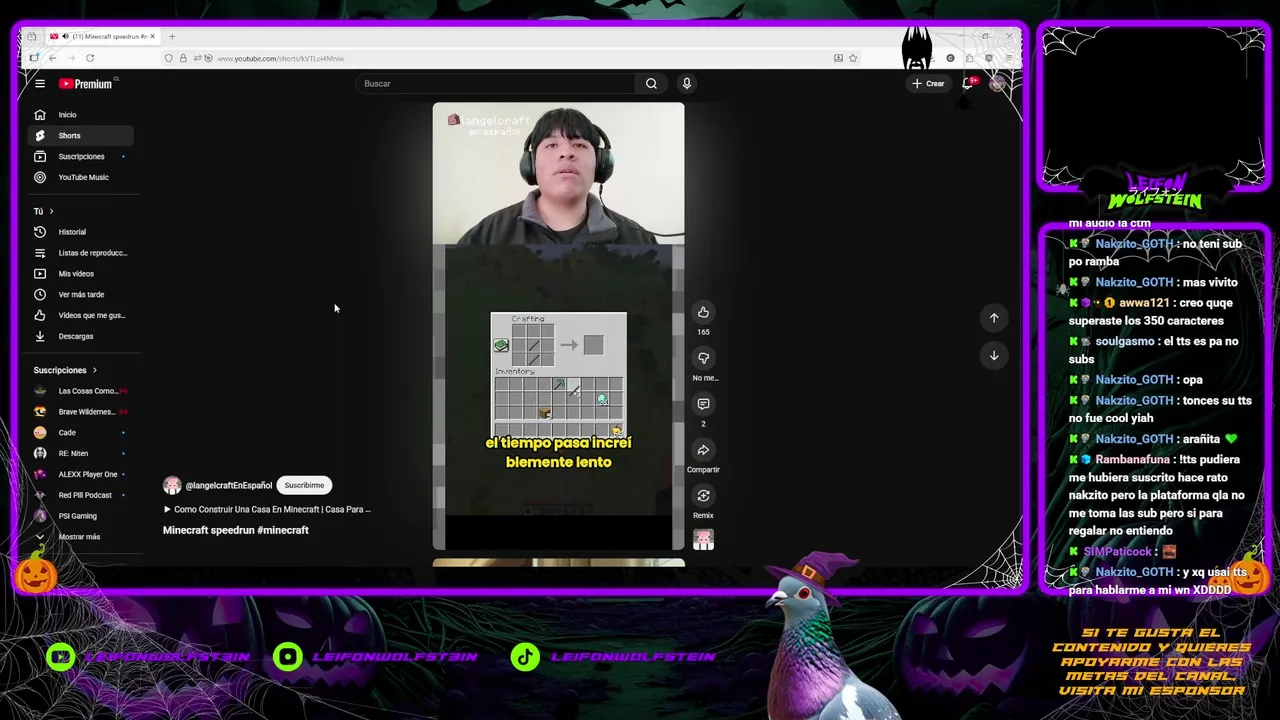Image resolution: width=1280 pixels, height=720 pixels.
Task: Open ALEXX Player One channel
Action: pyautogui.click(x=79, y=475)
